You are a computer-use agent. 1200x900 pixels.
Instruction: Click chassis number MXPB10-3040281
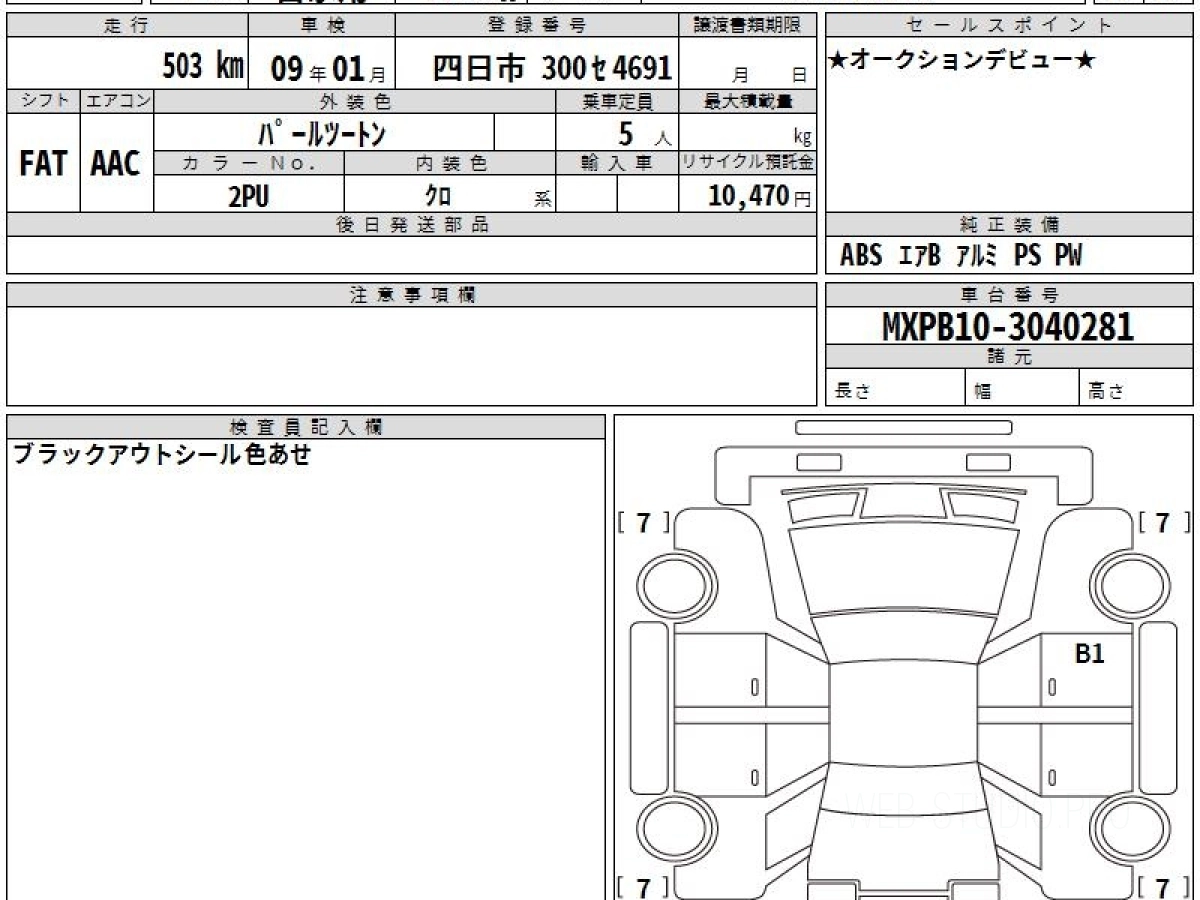1008,327
